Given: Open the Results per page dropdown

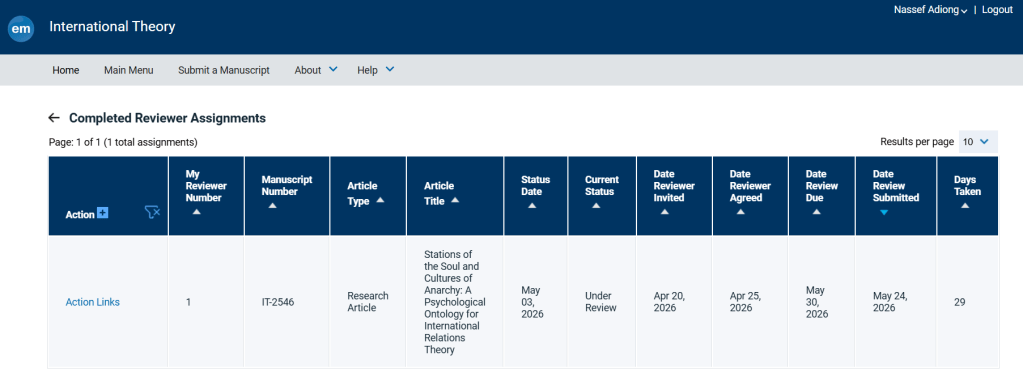Looking at the screenshot, I should point(978,142).
